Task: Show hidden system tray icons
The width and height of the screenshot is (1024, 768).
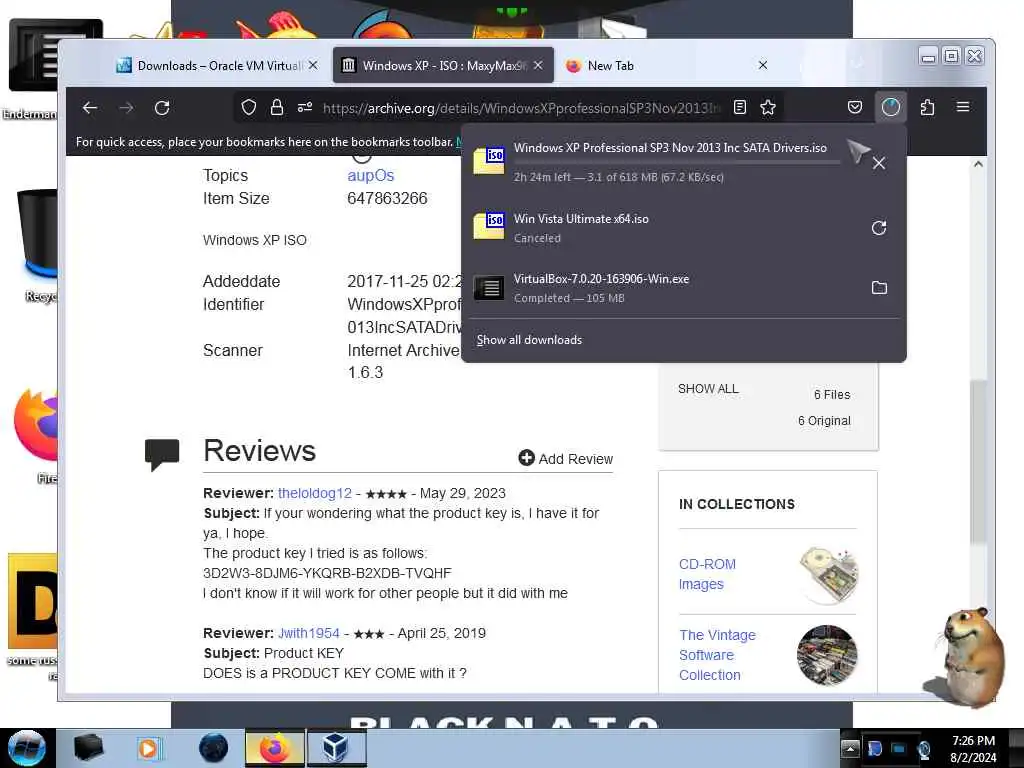Action: tap(850, 748)
